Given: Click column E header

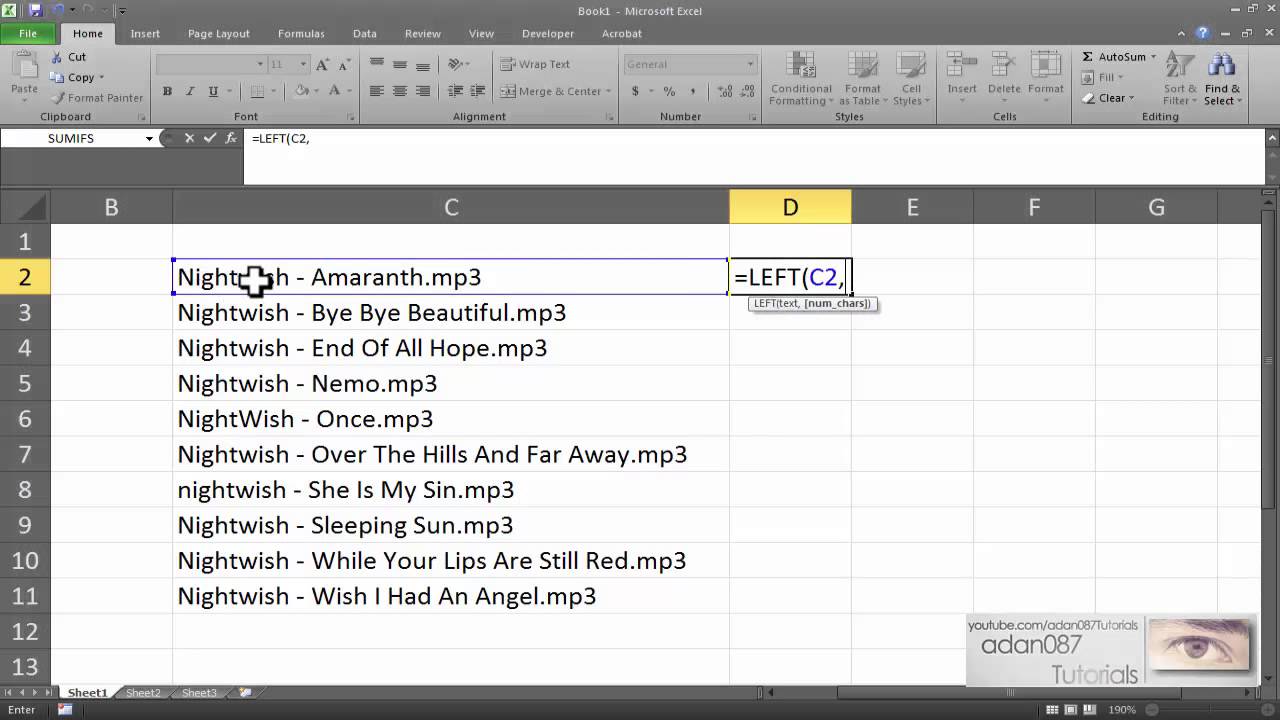Looking at the screenshot, I should tap(912, 207).
